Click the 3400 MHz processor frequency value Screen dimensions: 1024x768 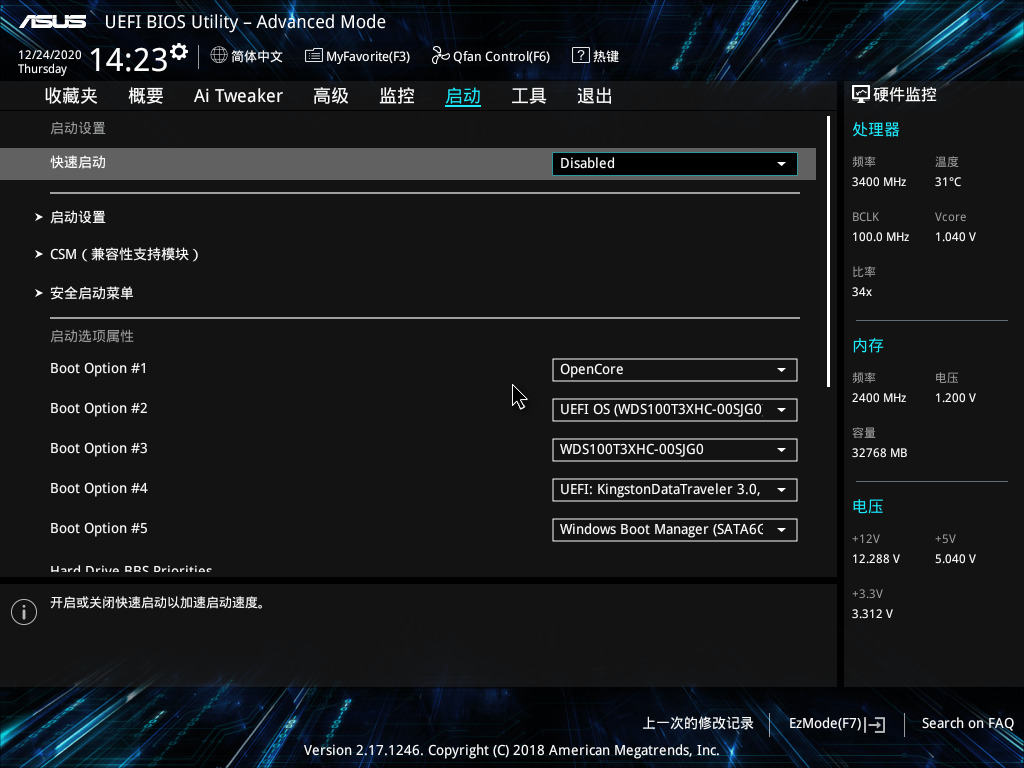pyautogui.click(x=879, y=182)
